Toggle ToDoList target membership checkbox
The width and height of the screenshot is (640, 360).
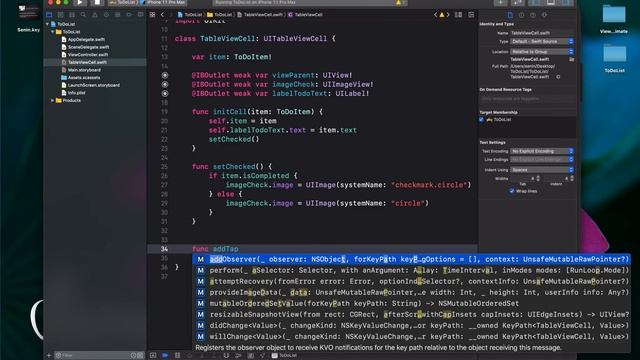[482, 120]
